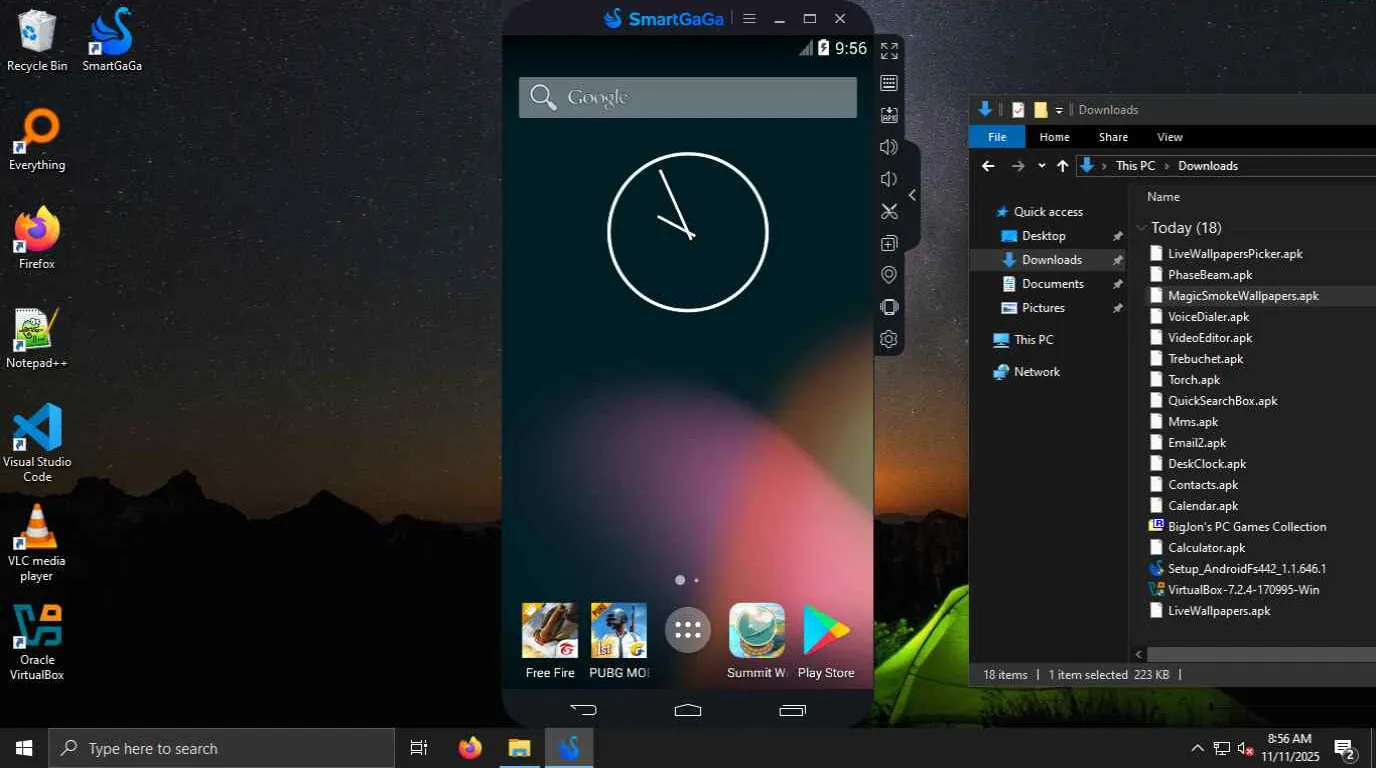
Task: Select the VirtualBox-7.2.4-170995-Win installer
Action: (1243, 590)
